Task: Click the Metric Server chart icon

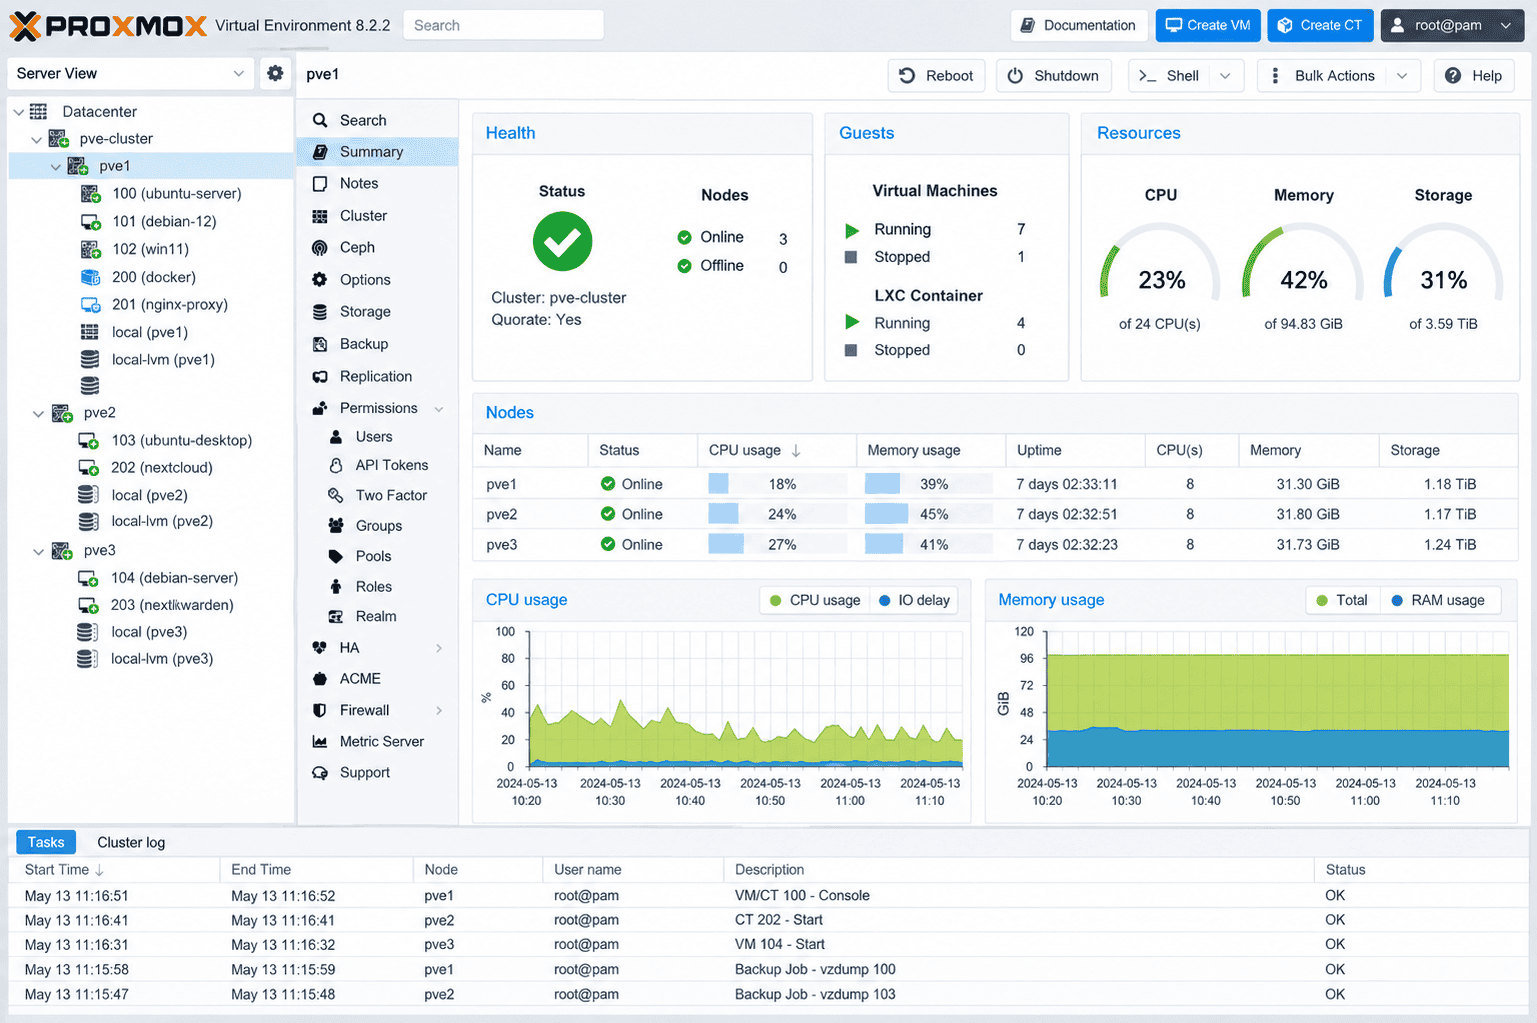Action: point(320,742)
